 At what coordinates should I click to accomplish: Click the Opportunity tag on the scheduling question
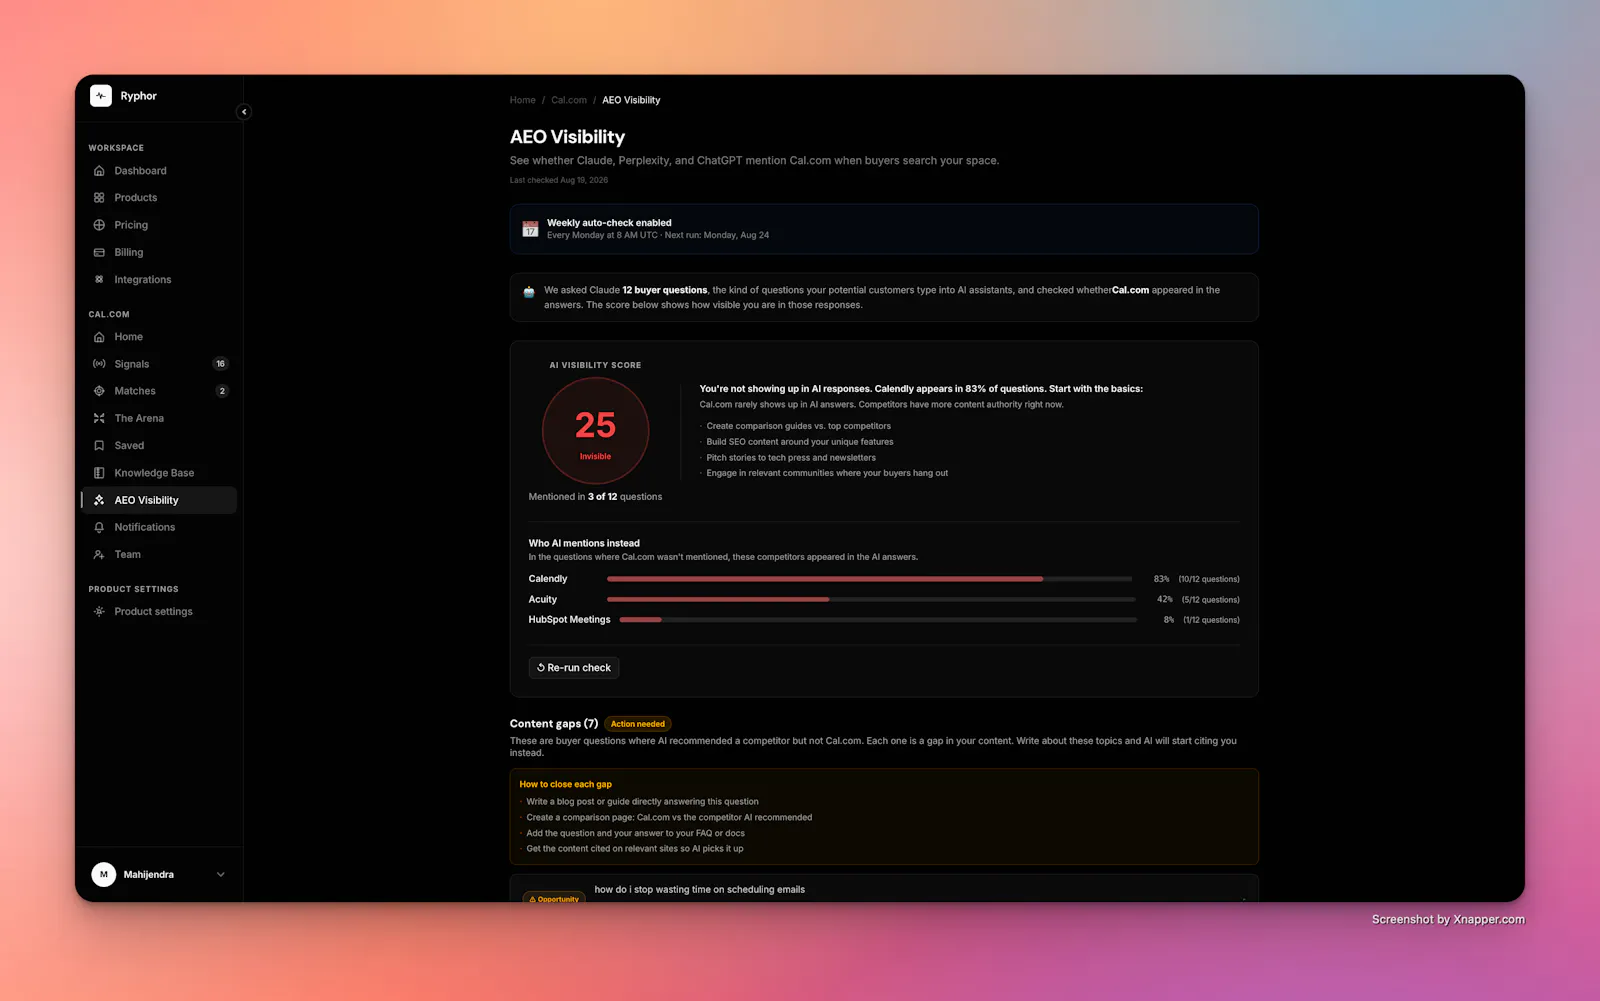point(554,898)
